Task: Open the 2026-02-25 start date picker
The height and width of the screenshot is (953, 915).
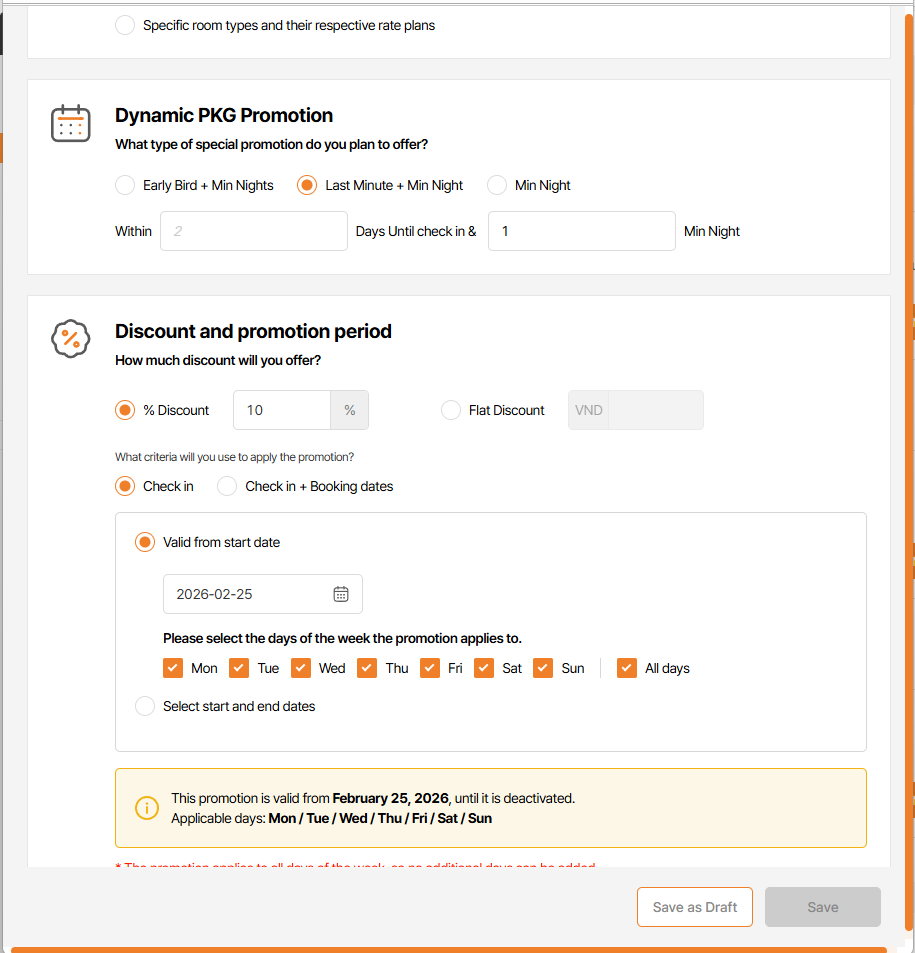Action: pos(250,594)
